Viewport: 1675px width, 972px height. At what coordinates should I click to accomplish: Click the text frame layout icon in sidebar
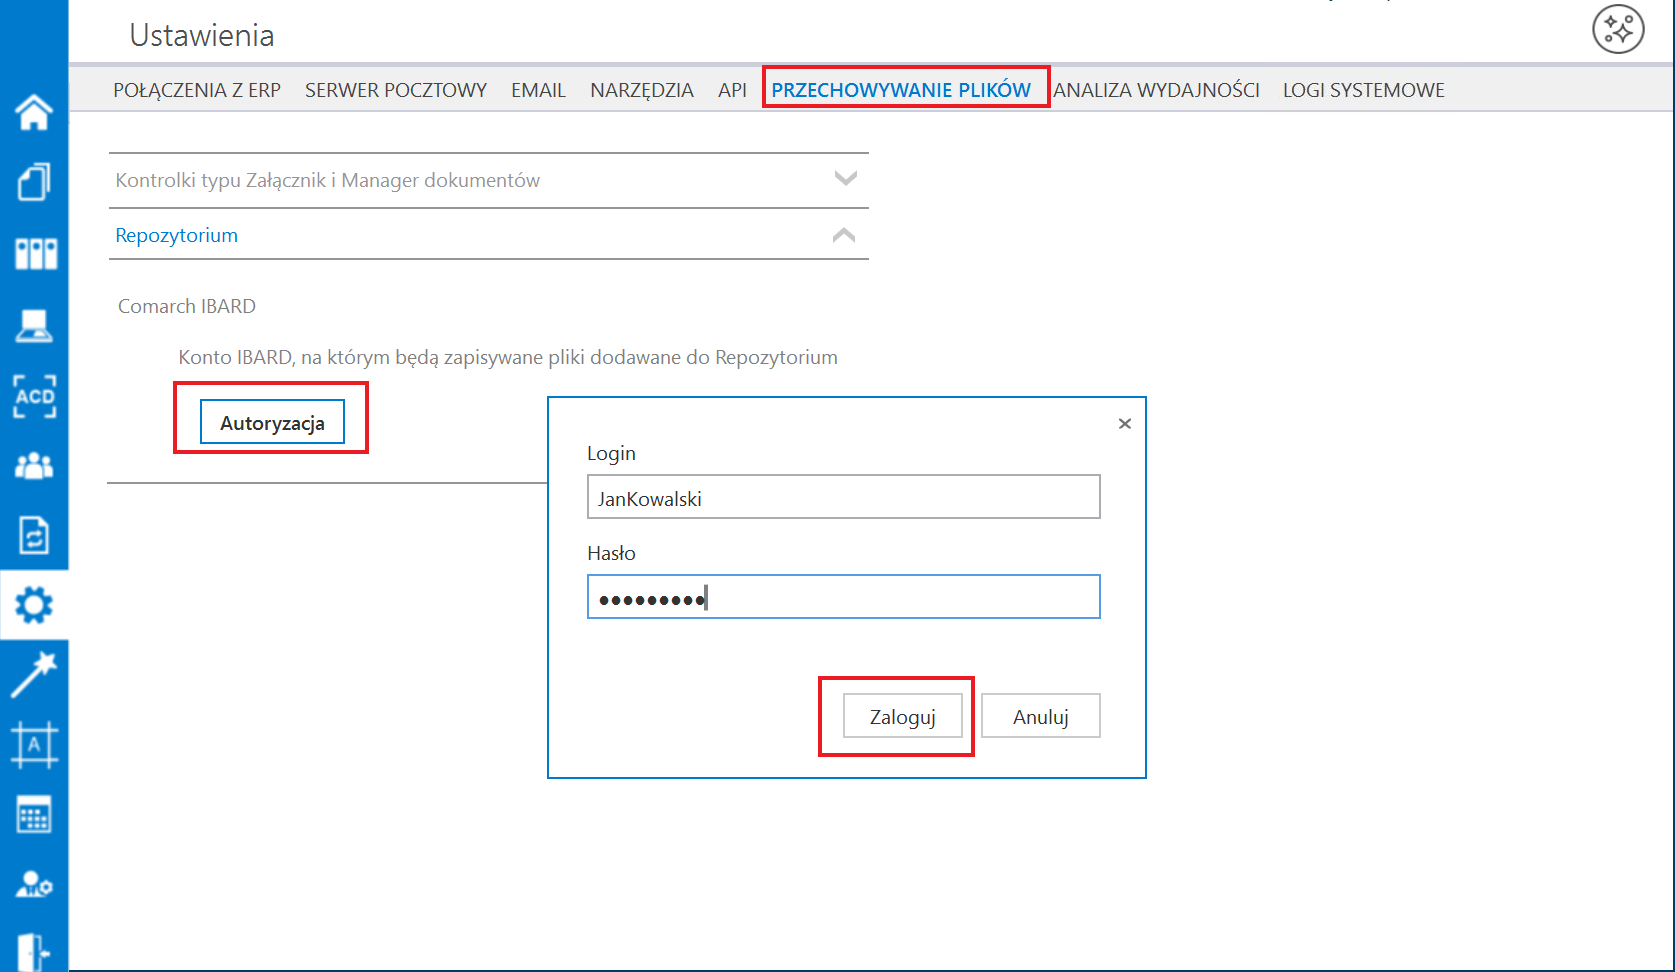click(34, 746)
